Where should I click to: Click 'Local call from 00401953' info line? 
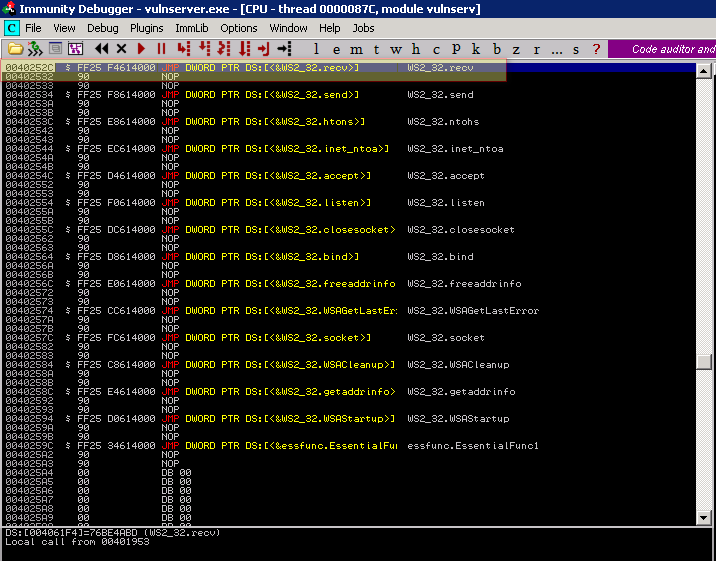[77, 542]
